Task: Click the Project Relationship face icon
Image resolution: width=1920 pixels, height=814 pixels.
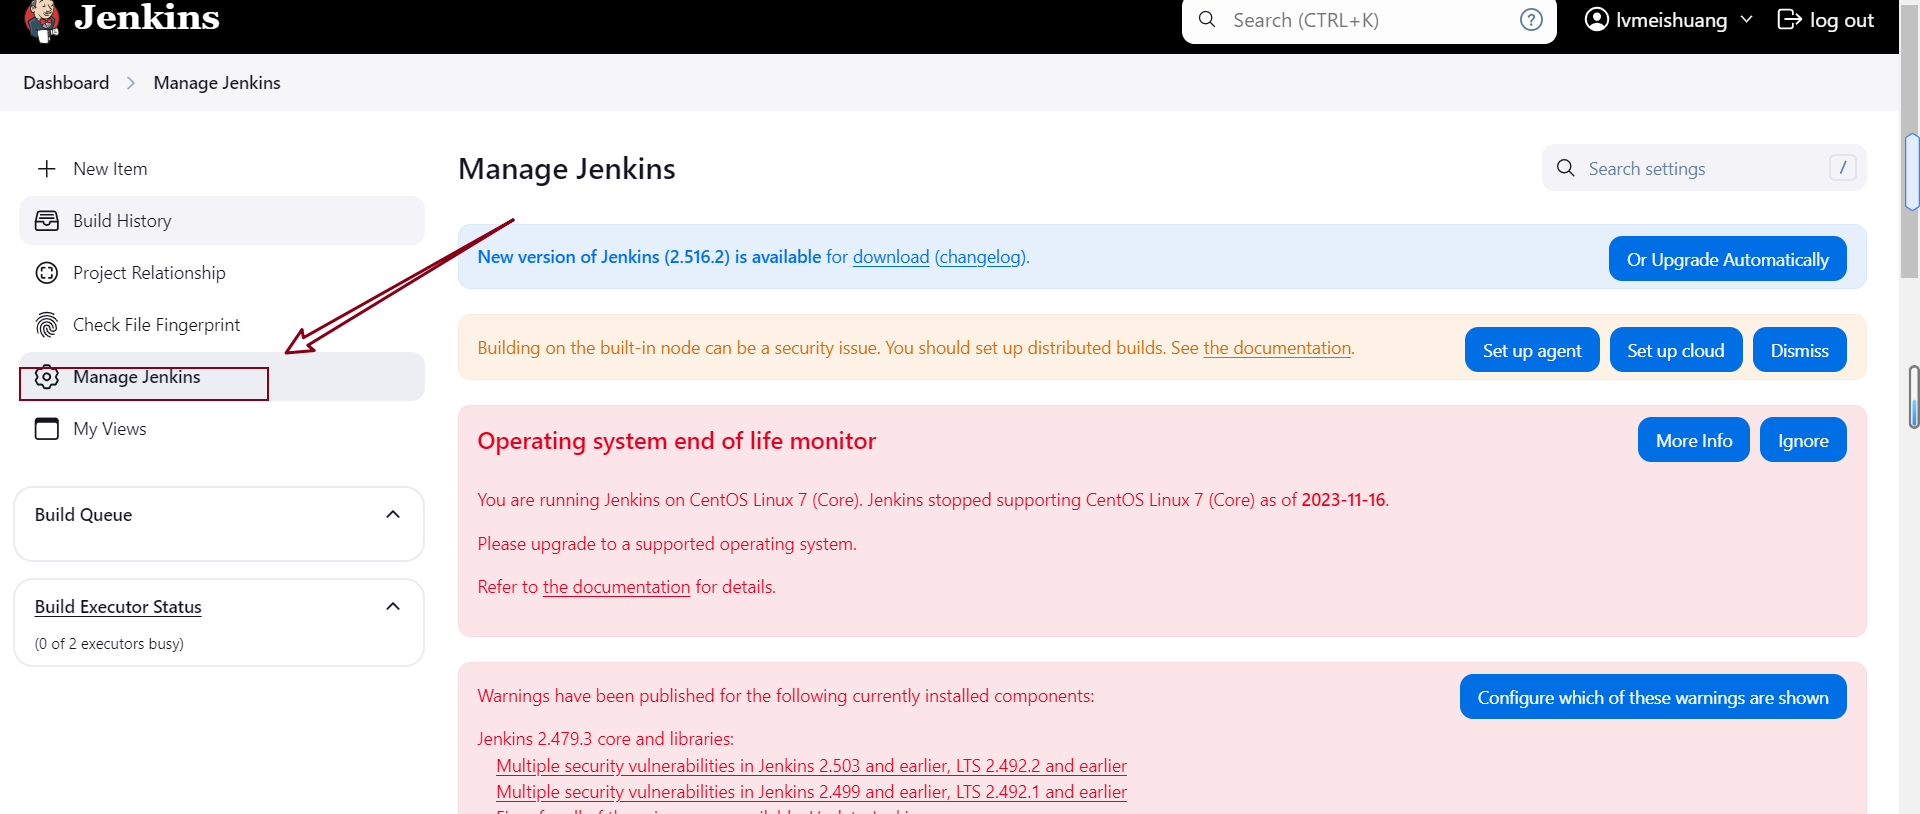Action: point(47,273)
